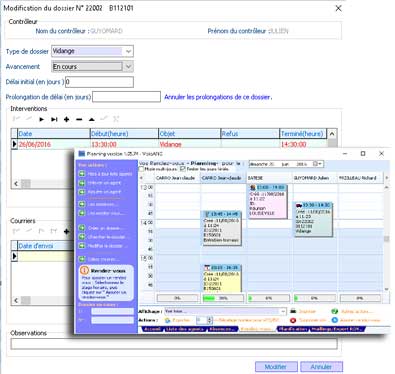
Task: Click the greyed check icon in Interventions toolbar
Action: 104,119
